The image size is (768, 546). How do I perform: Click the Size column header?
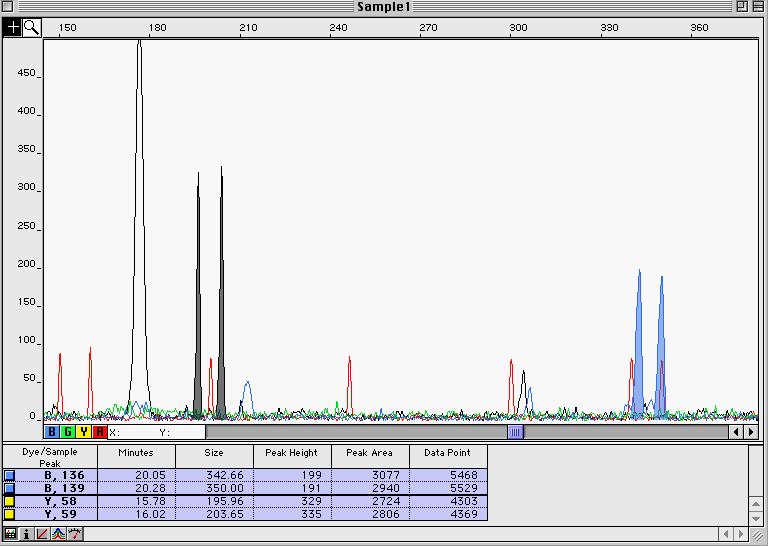pos(214,457)
